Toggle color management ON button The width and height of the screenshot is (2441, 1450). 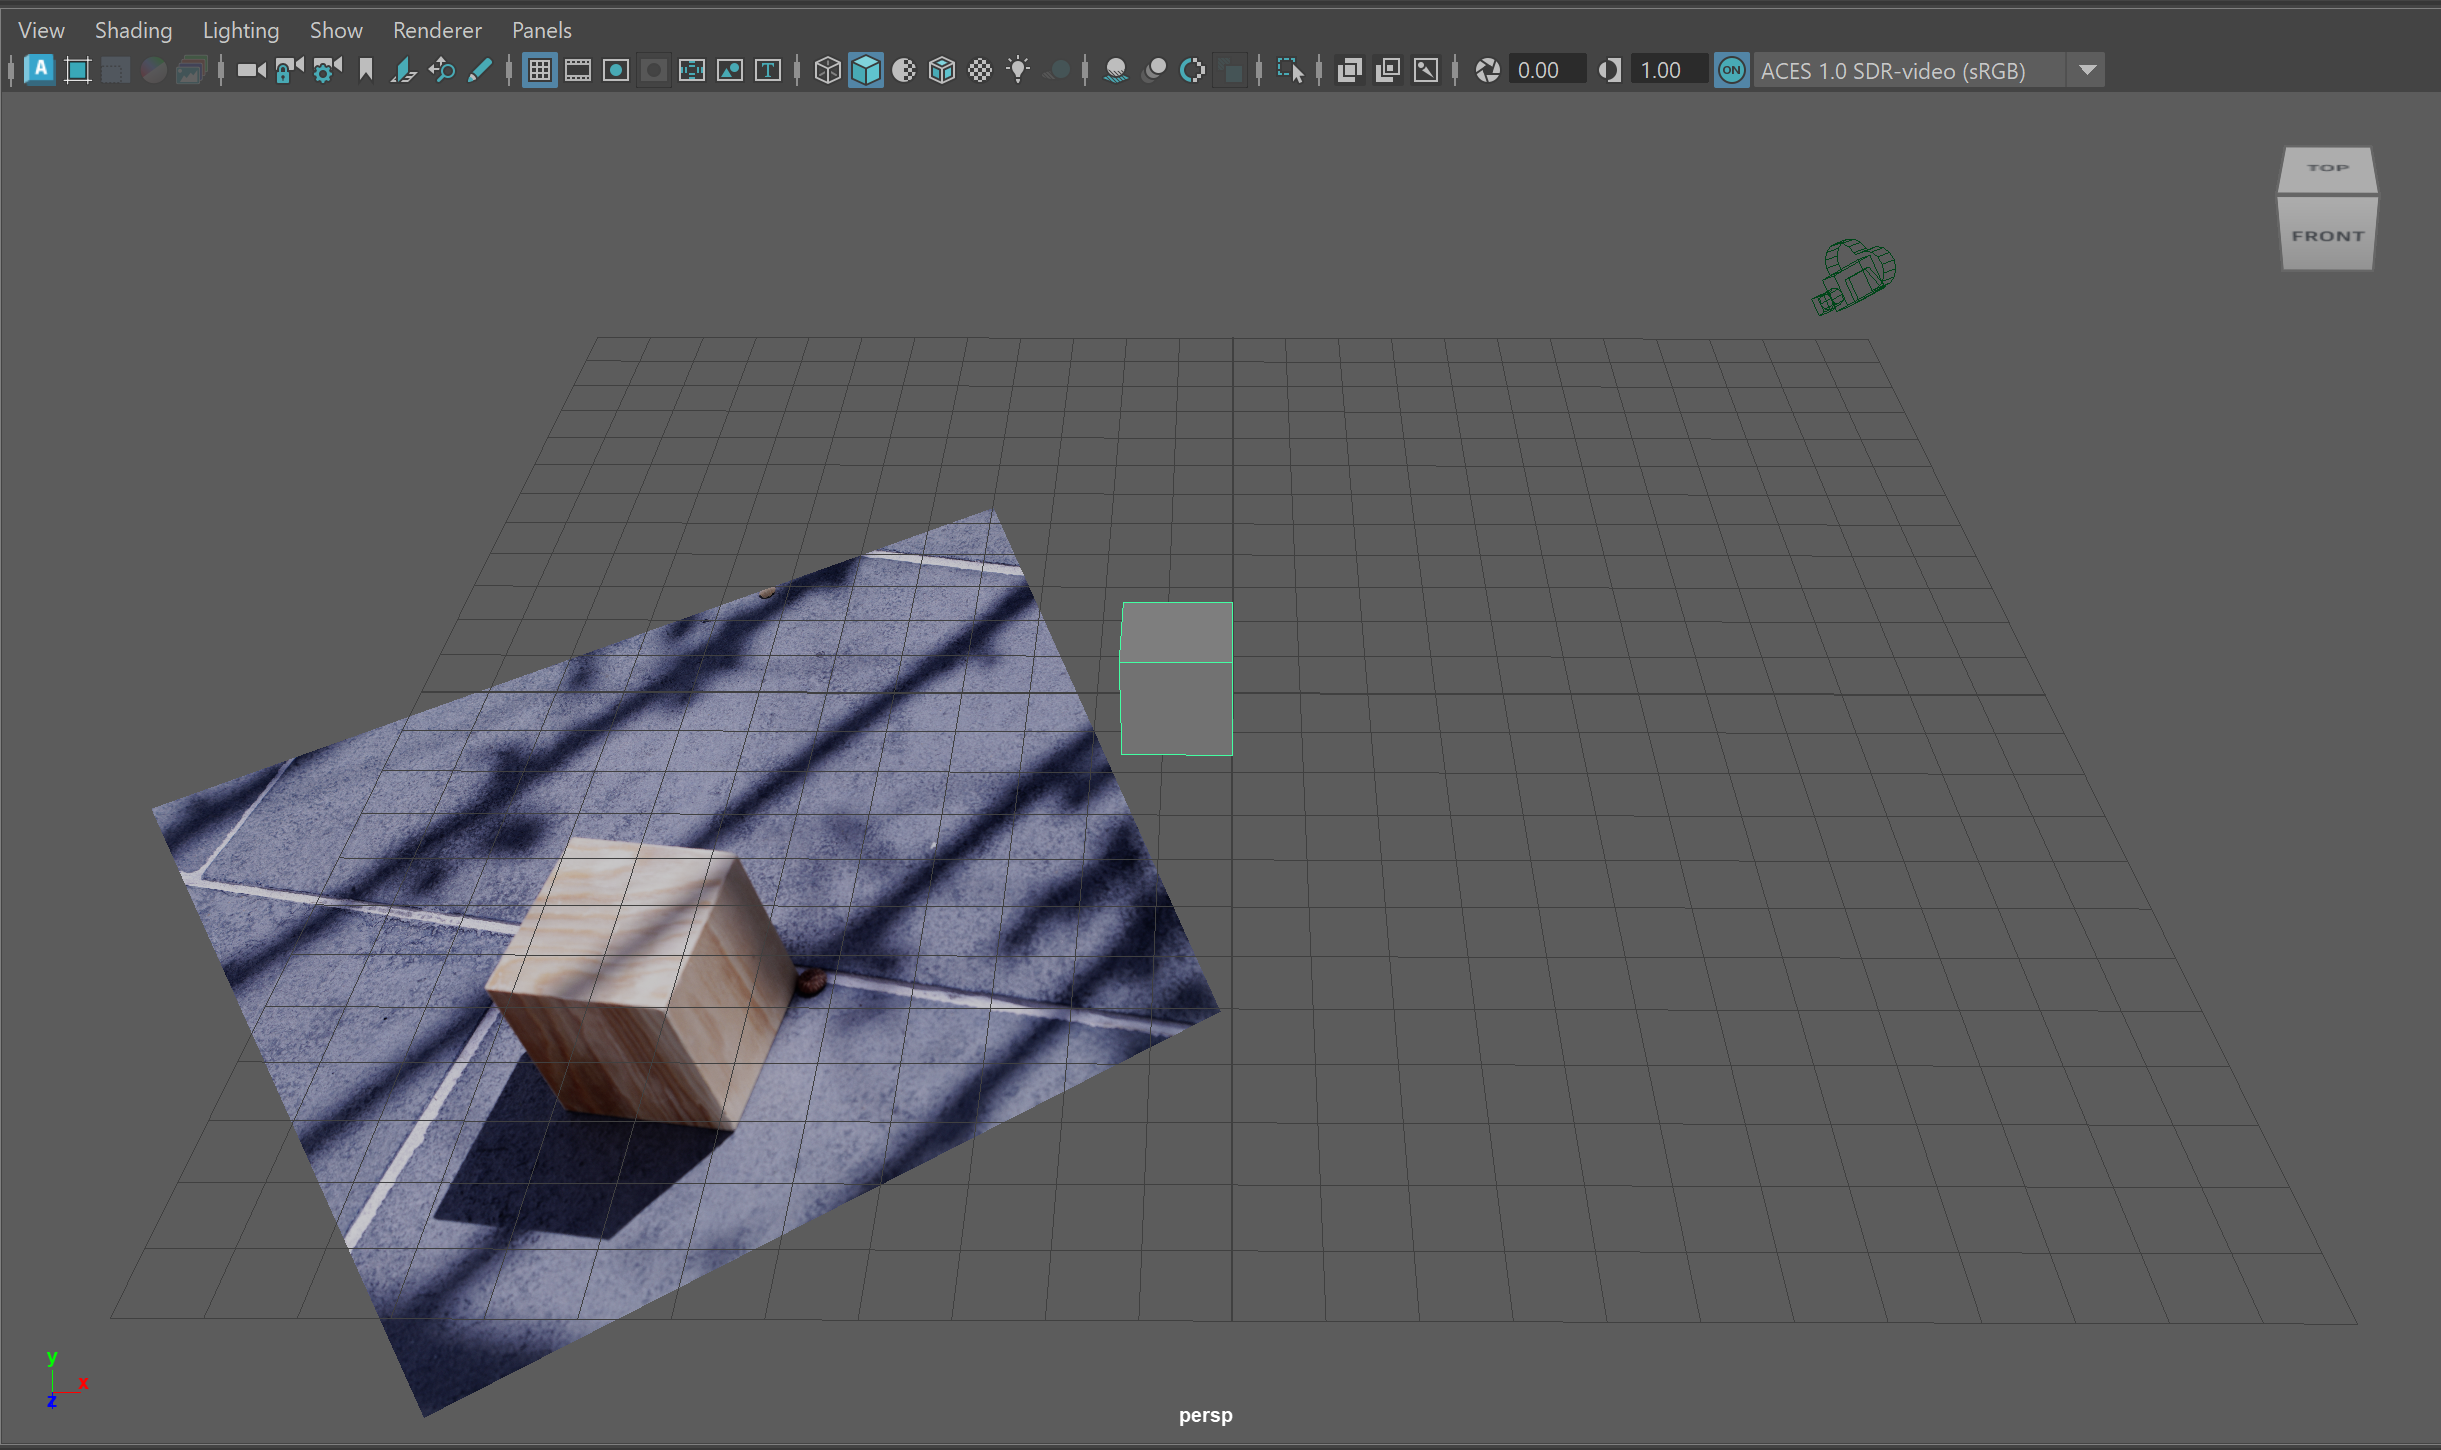pyautogui.click(x=1731, y=70)
